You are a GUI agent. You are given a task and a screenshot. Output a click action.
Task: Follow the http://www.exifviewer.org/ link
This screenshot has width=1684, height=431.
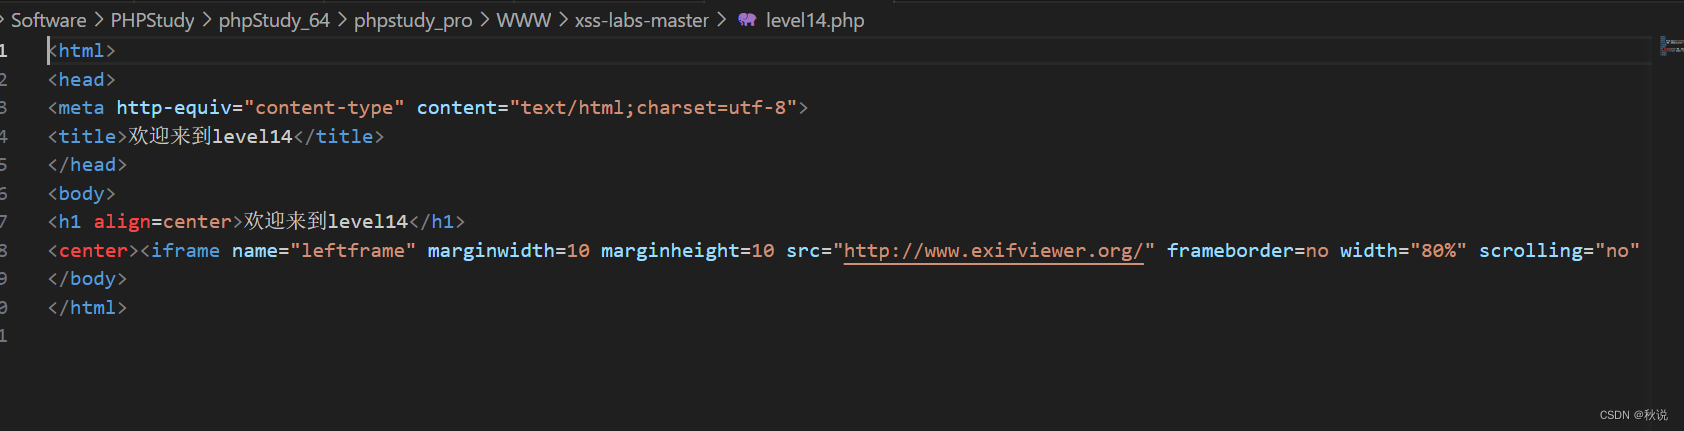coord(993,251)
